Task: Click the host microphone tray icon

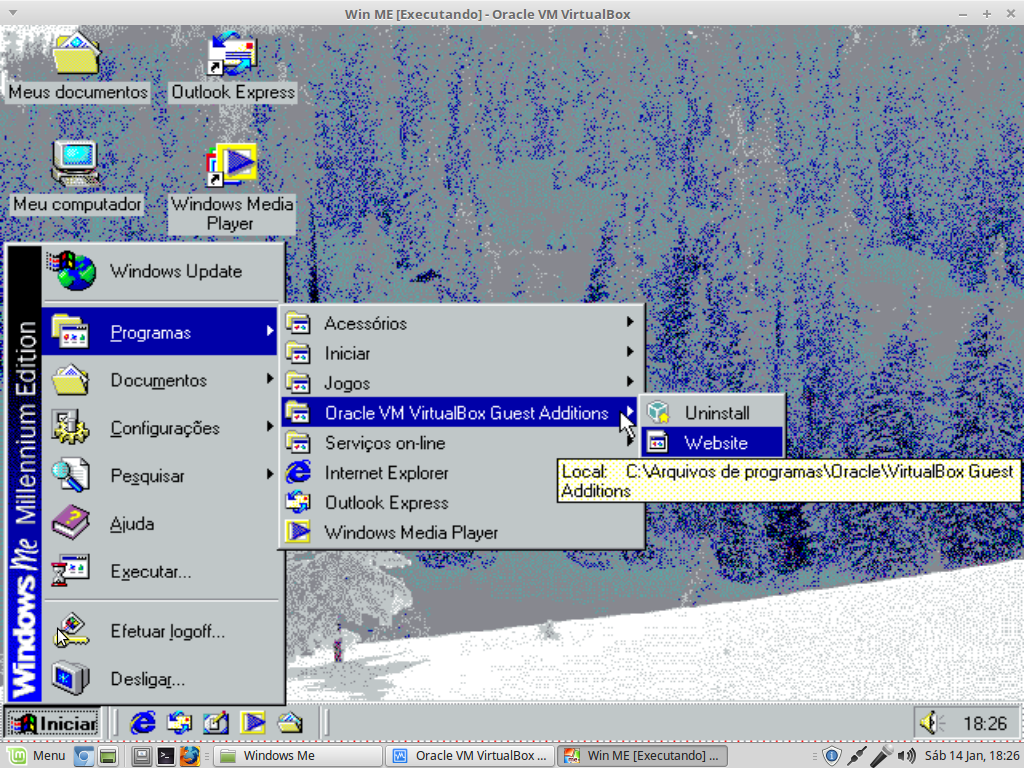Action: [x=881, y=756]
